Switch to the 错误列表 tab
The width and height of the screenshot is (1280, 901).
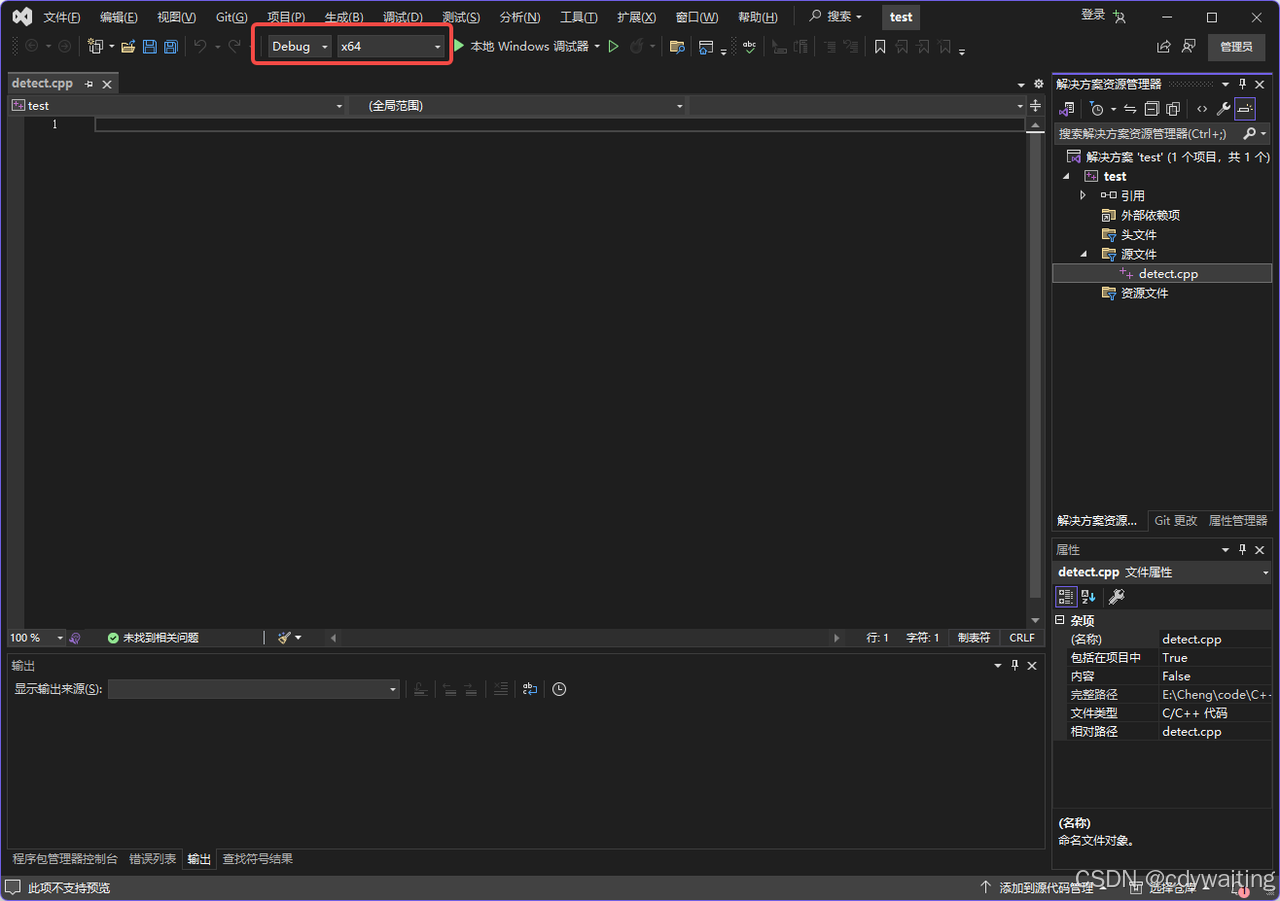(x=152, y=859)
